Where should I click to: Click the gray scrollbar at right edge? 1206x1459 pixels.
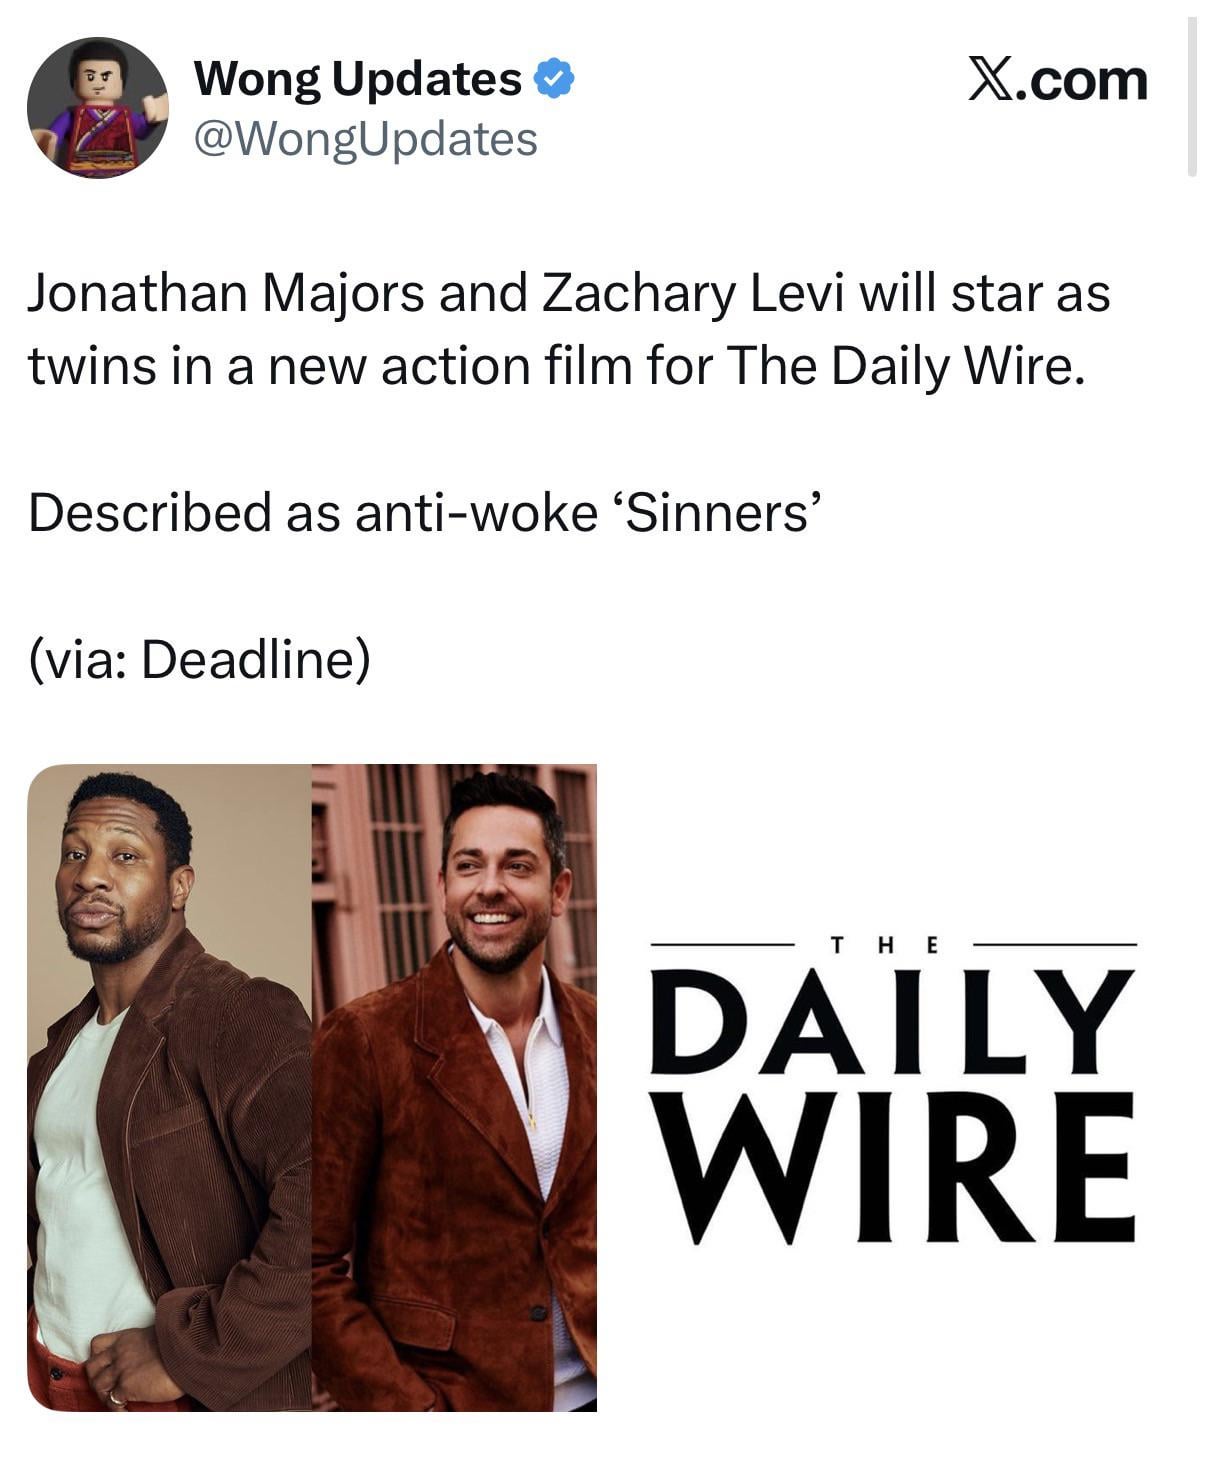coord(1191,97)
